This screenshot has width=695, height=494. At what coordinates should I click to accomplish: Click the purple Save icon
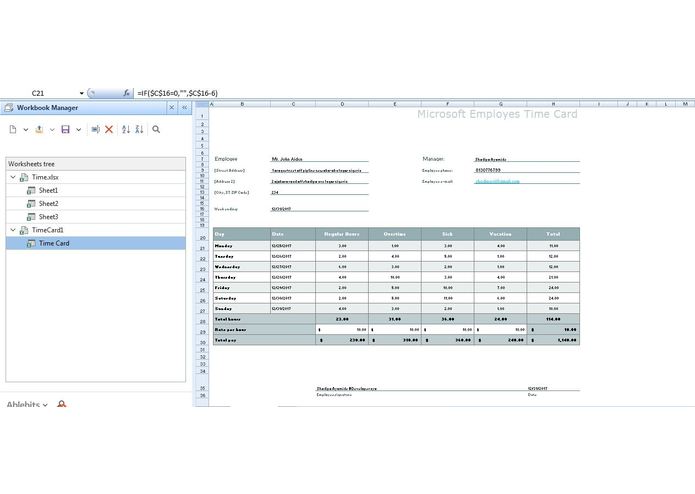click(x=66, y=129)
